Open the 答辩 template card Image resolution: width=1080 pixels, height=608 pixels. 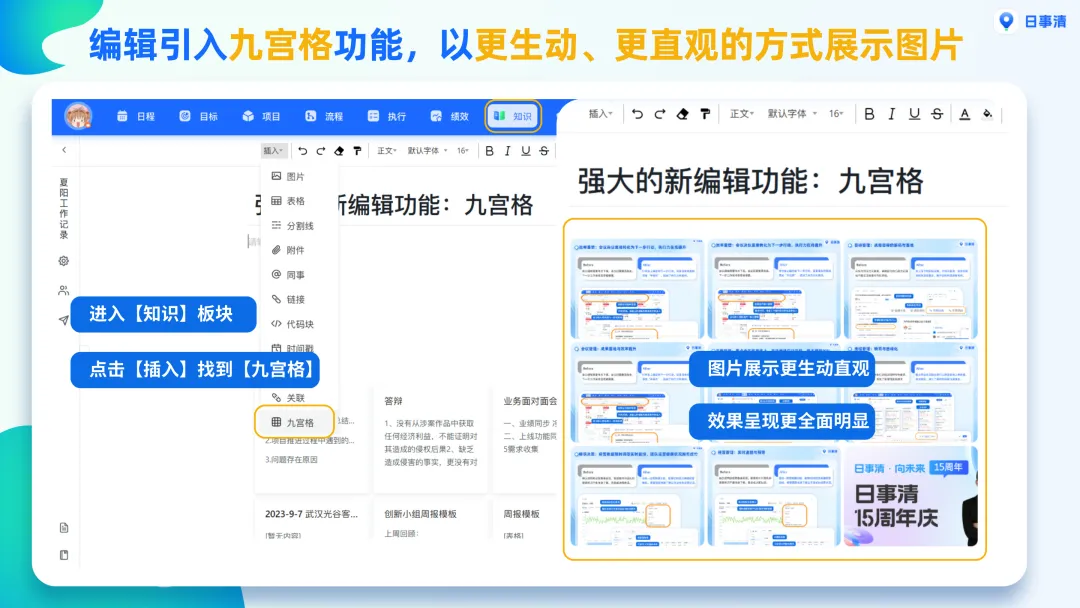click(x=430, y=438)
